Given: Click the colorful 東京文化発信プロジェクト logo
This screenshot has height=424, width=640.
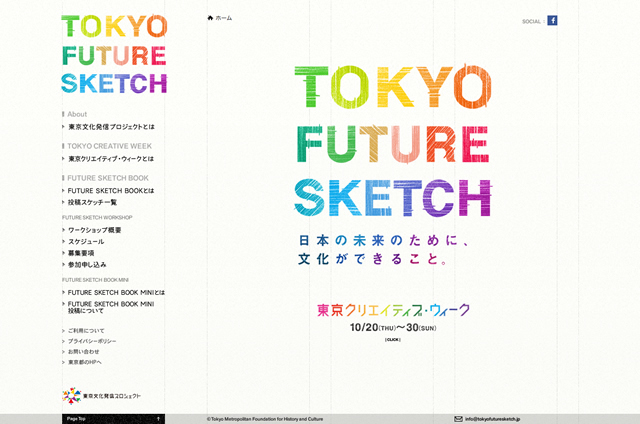Looking at the screenshot, I should coord(101,395).
